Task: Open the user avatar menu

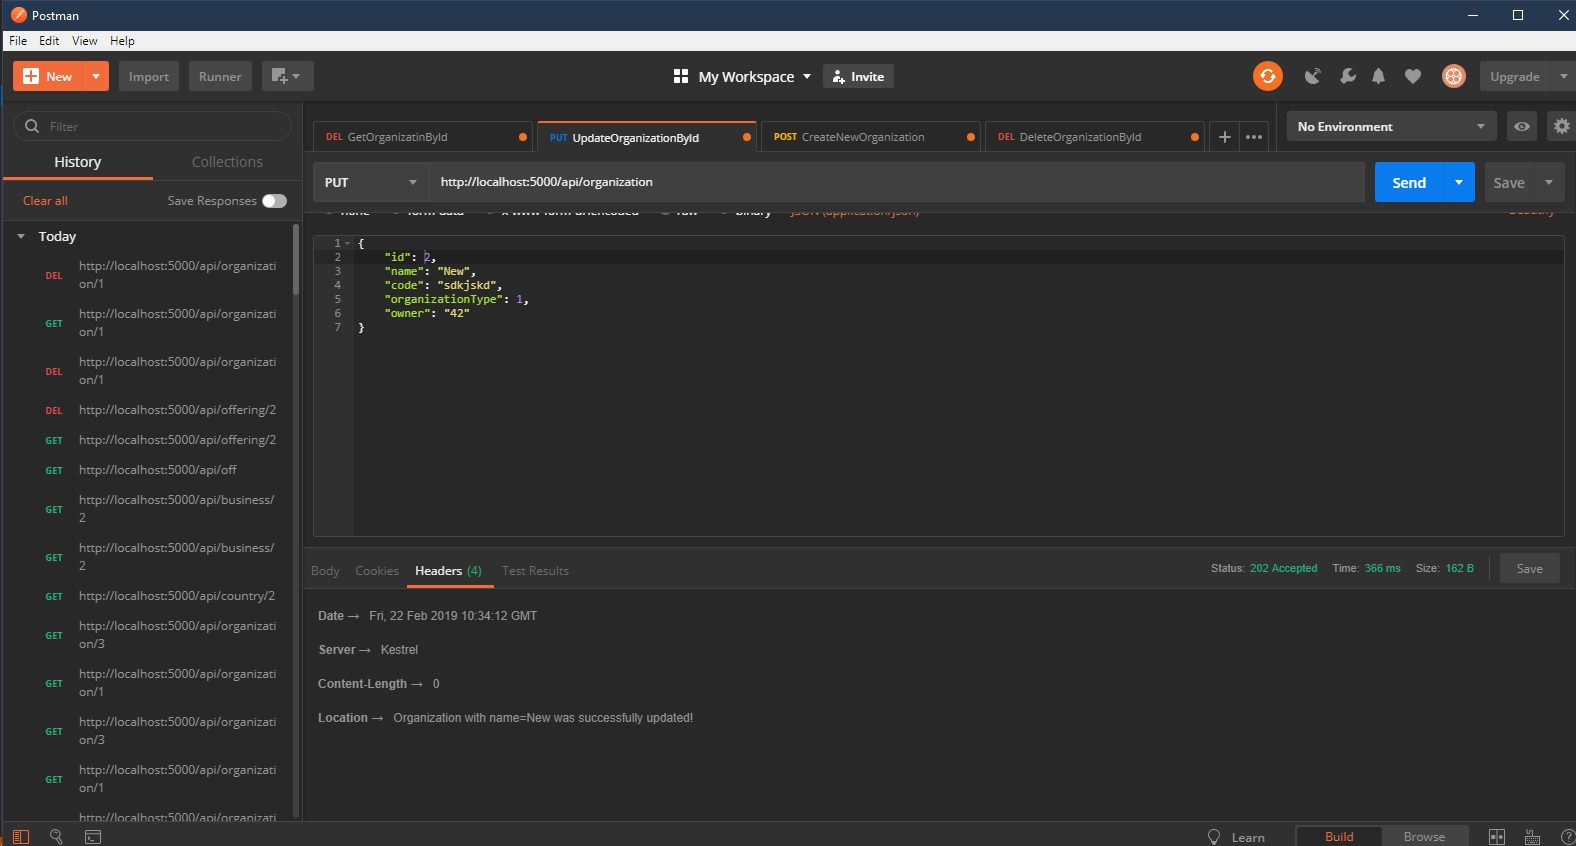Action: pyautogui.click(x=1453, y=76)
